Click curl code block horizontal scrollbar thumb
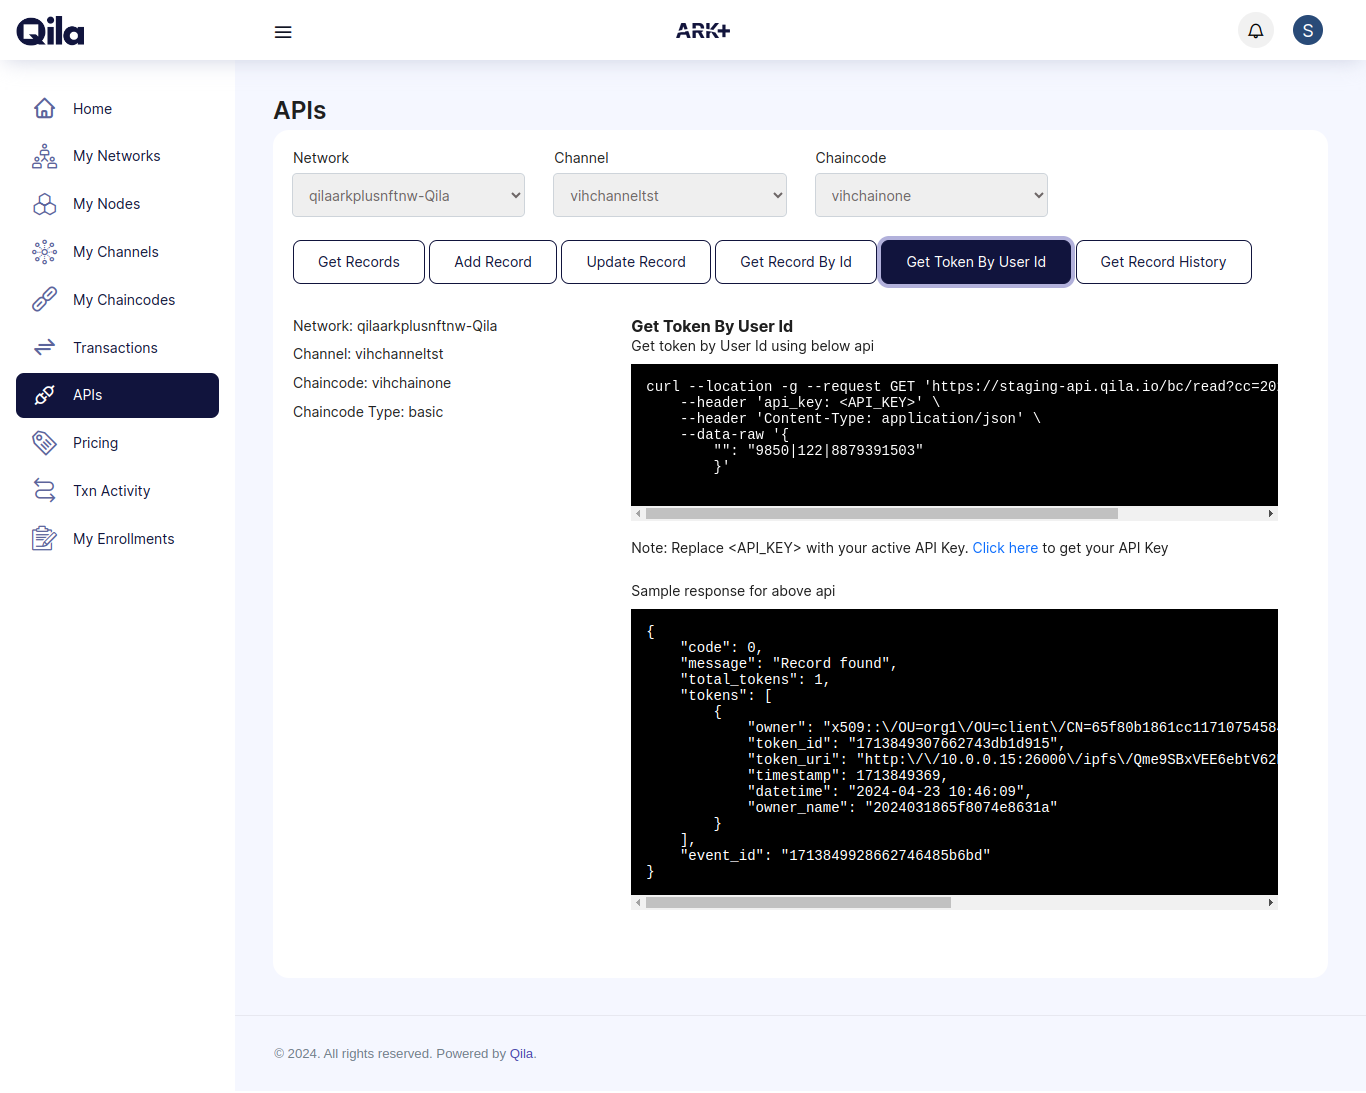1366x1093 pixels. click(881, 514)
